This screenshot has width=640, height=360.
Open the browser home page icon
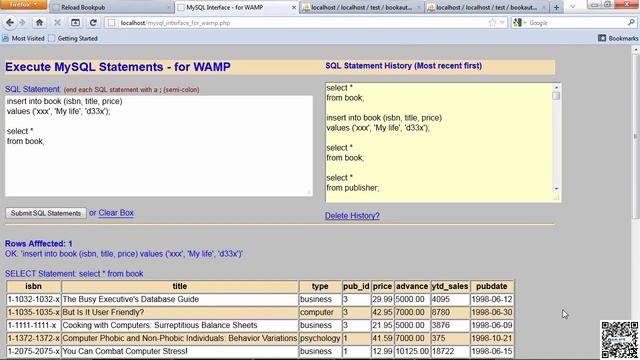point(39,23)
